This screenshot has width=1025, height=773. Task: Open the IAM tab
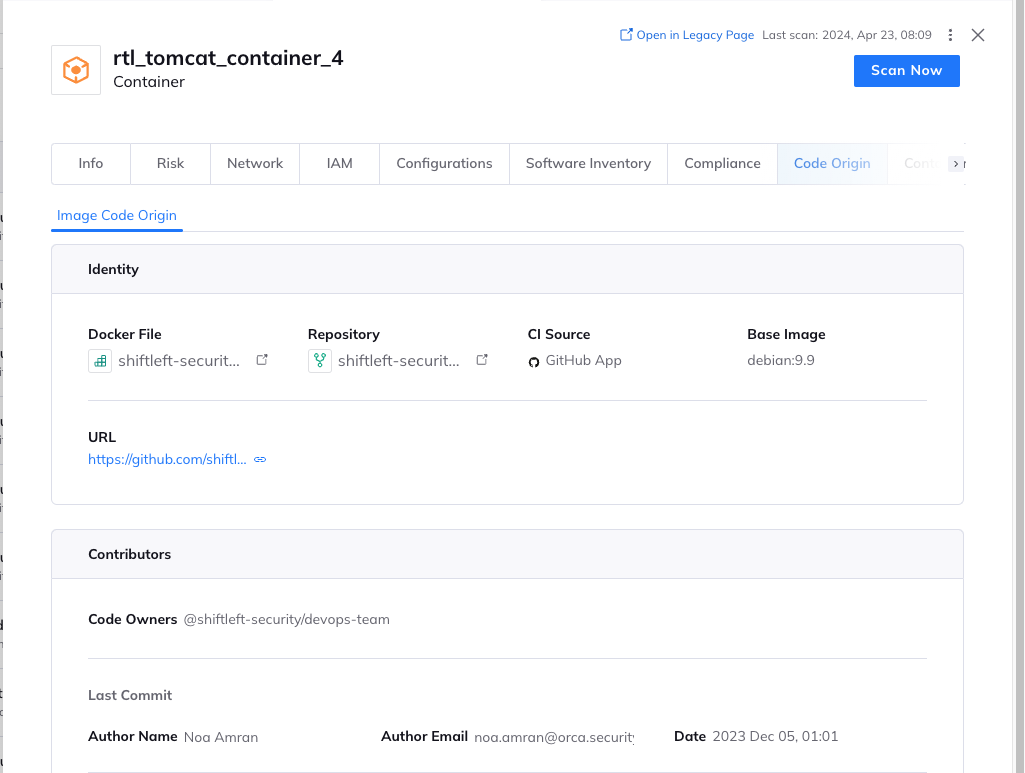point(339,163)
